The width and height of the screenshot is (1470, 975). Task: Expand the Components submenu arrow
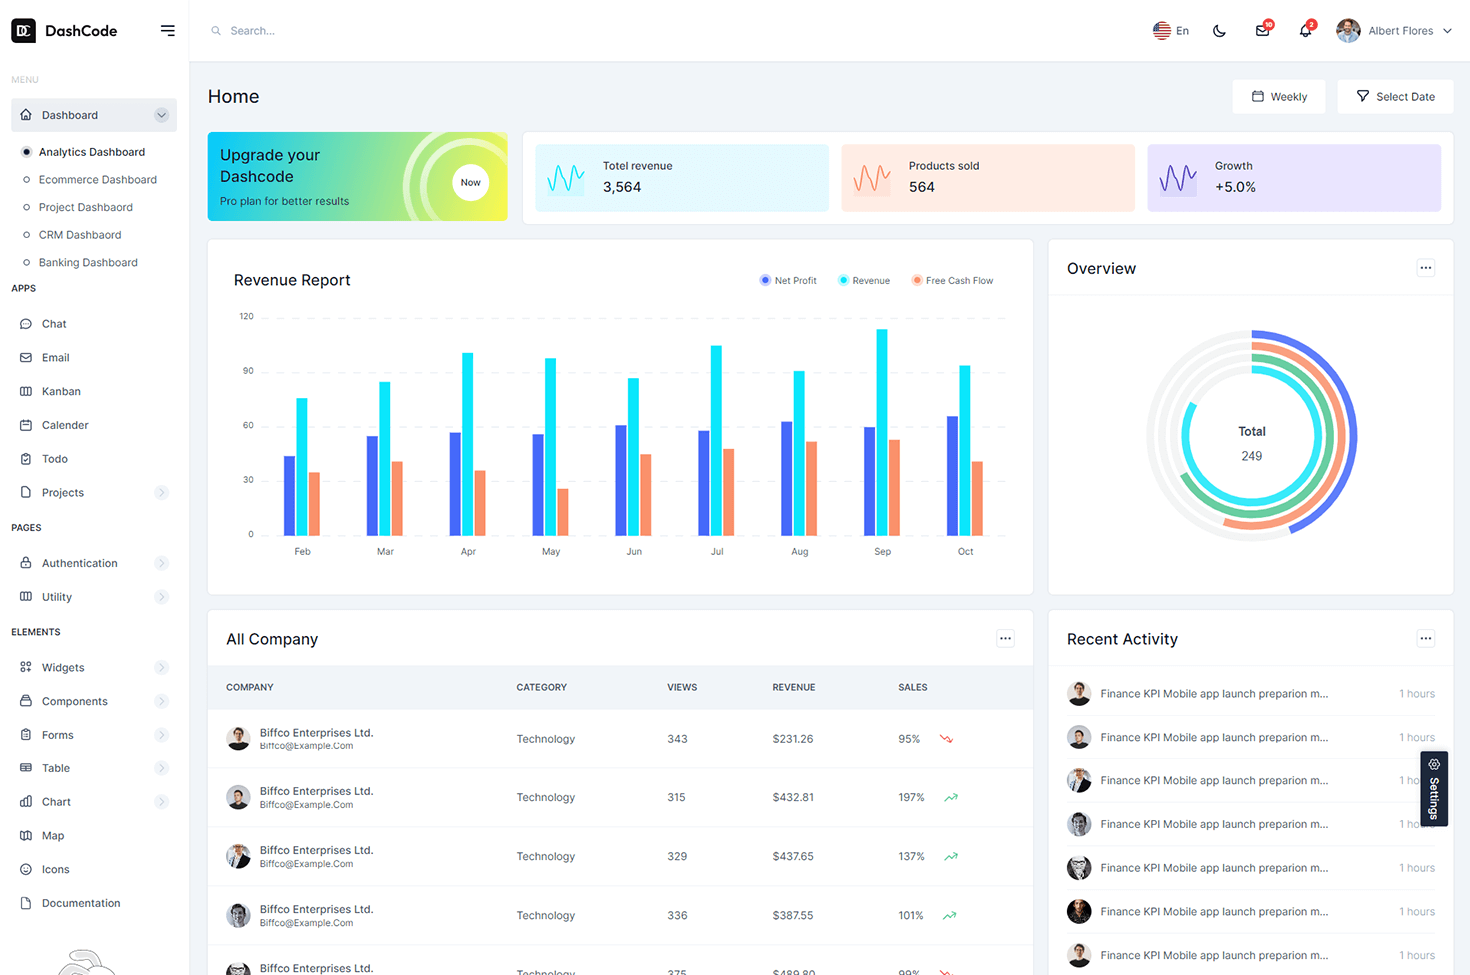161,701
